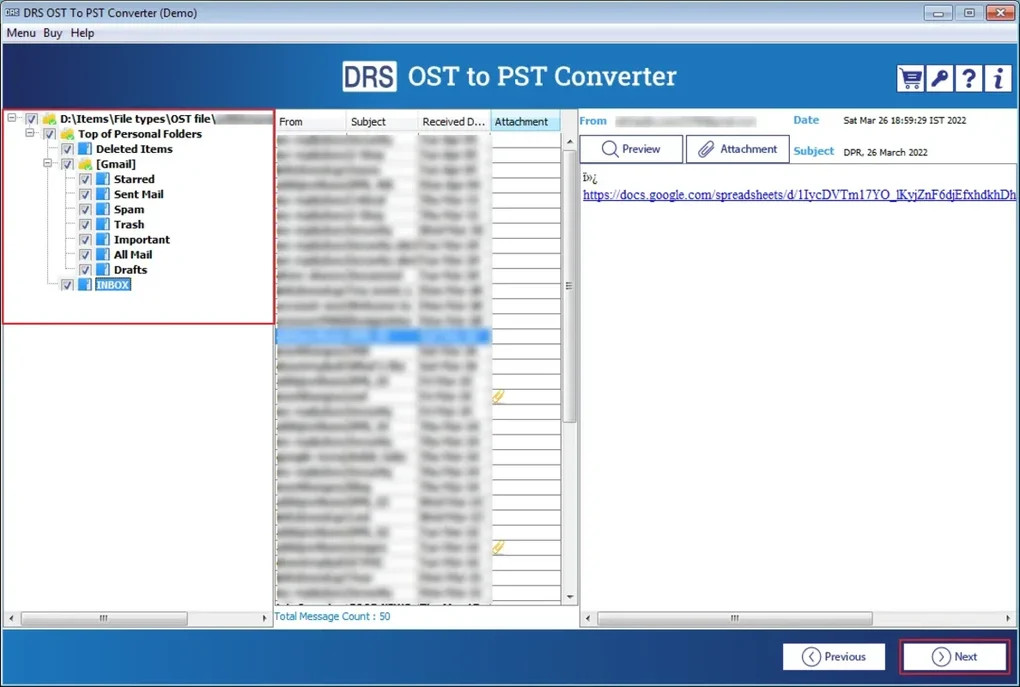Toggle the All Mail checkbox
The height and width of the screenshot is (687, 1020).
85,254
